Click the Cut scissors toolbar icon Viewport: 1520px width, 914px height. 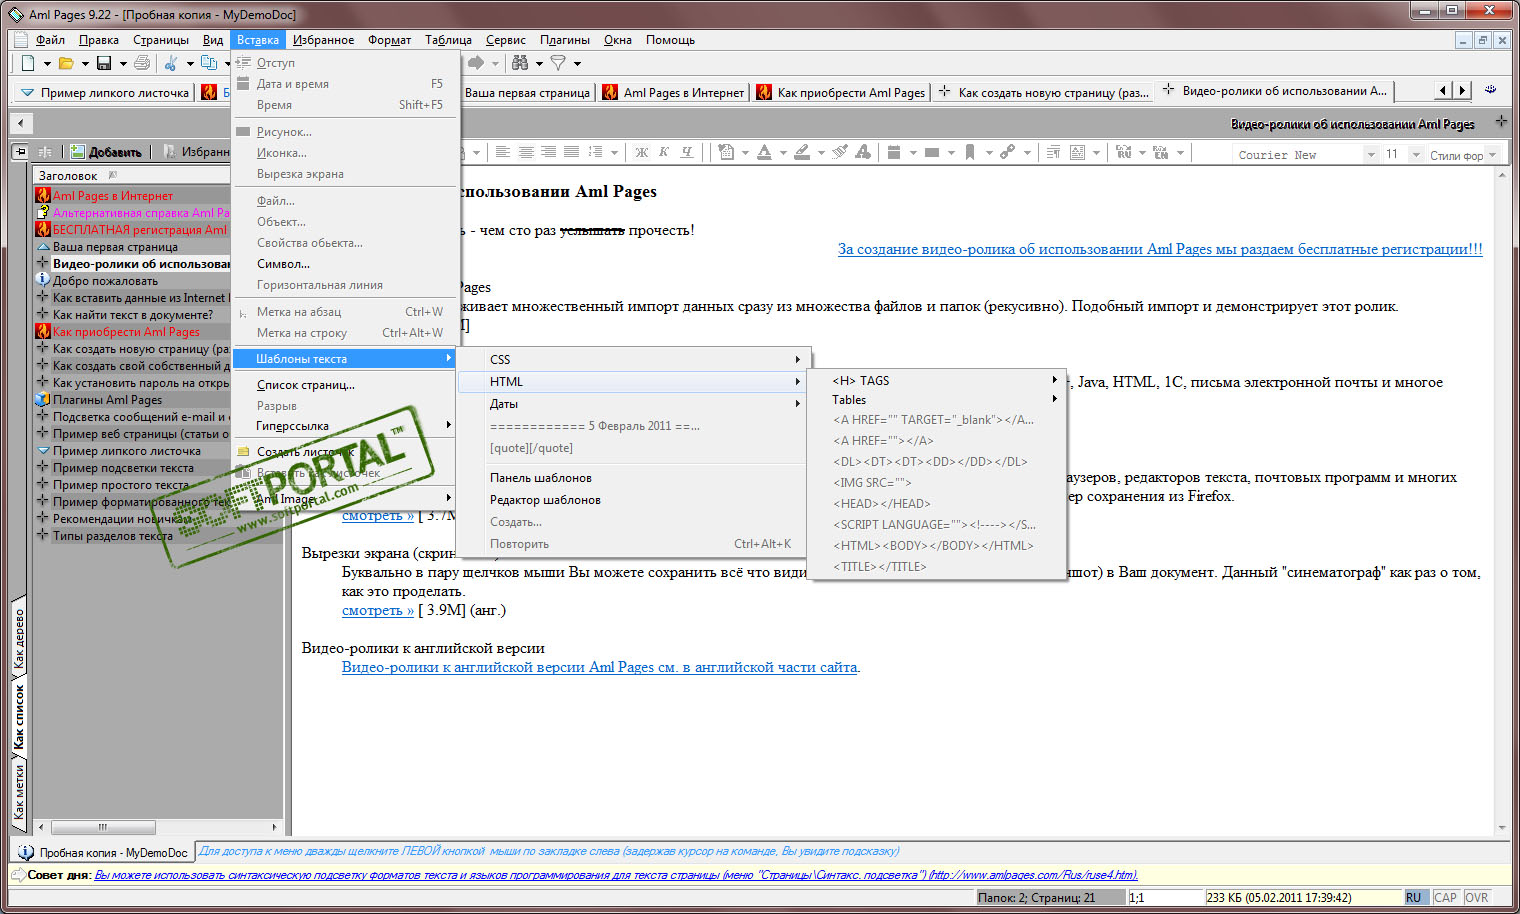pyautogui.click(x=171, y=63)
